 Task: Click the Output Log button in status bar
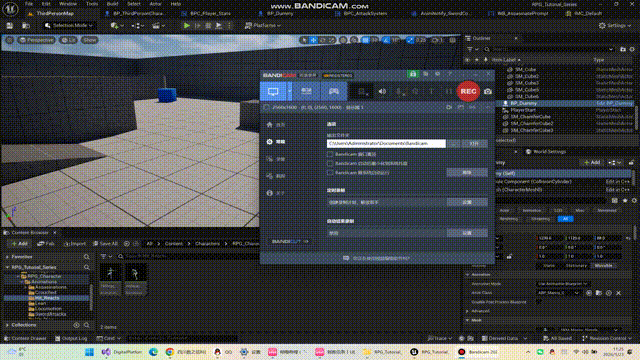(x=71, y=338)
